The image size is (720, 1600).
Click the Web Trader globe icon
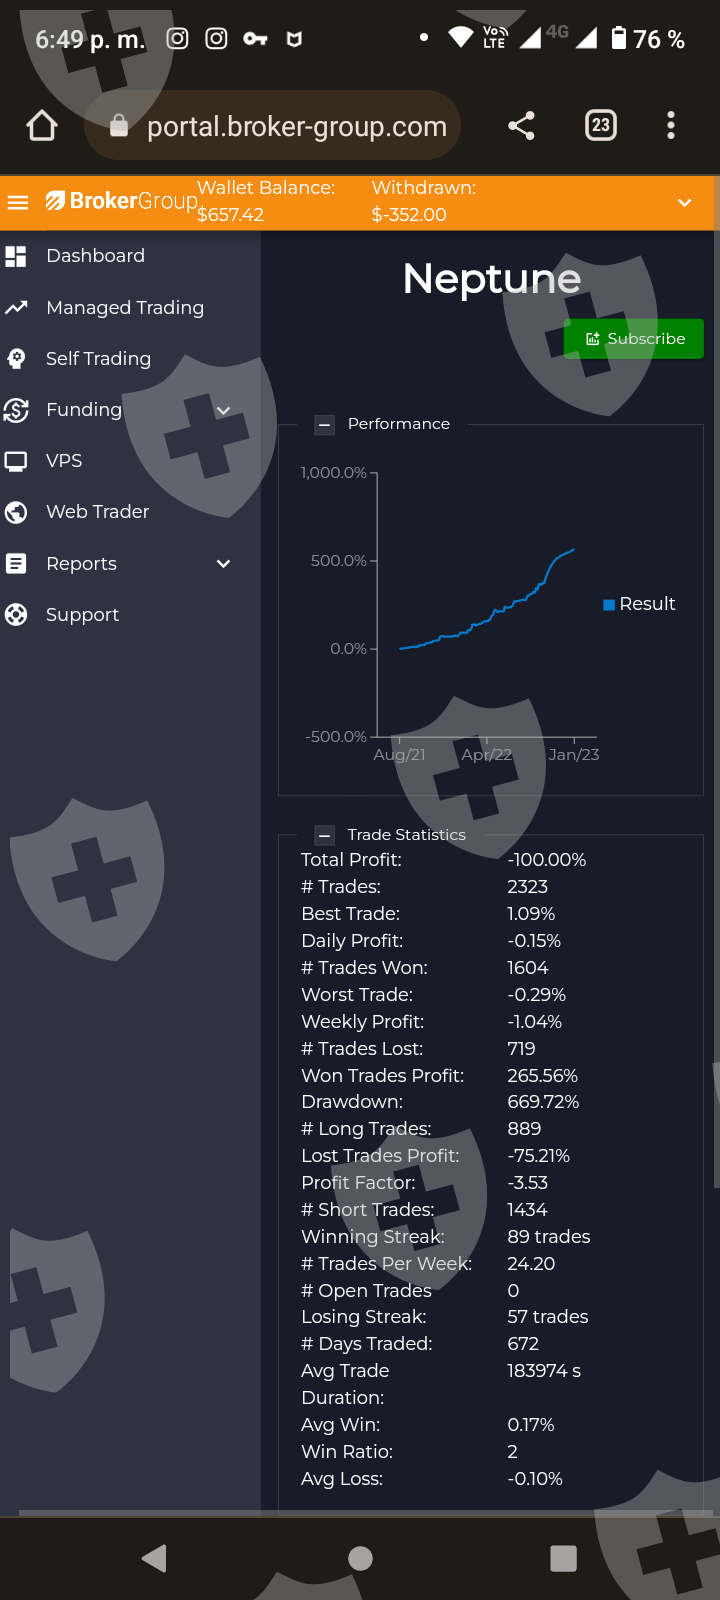click(16, 512)
